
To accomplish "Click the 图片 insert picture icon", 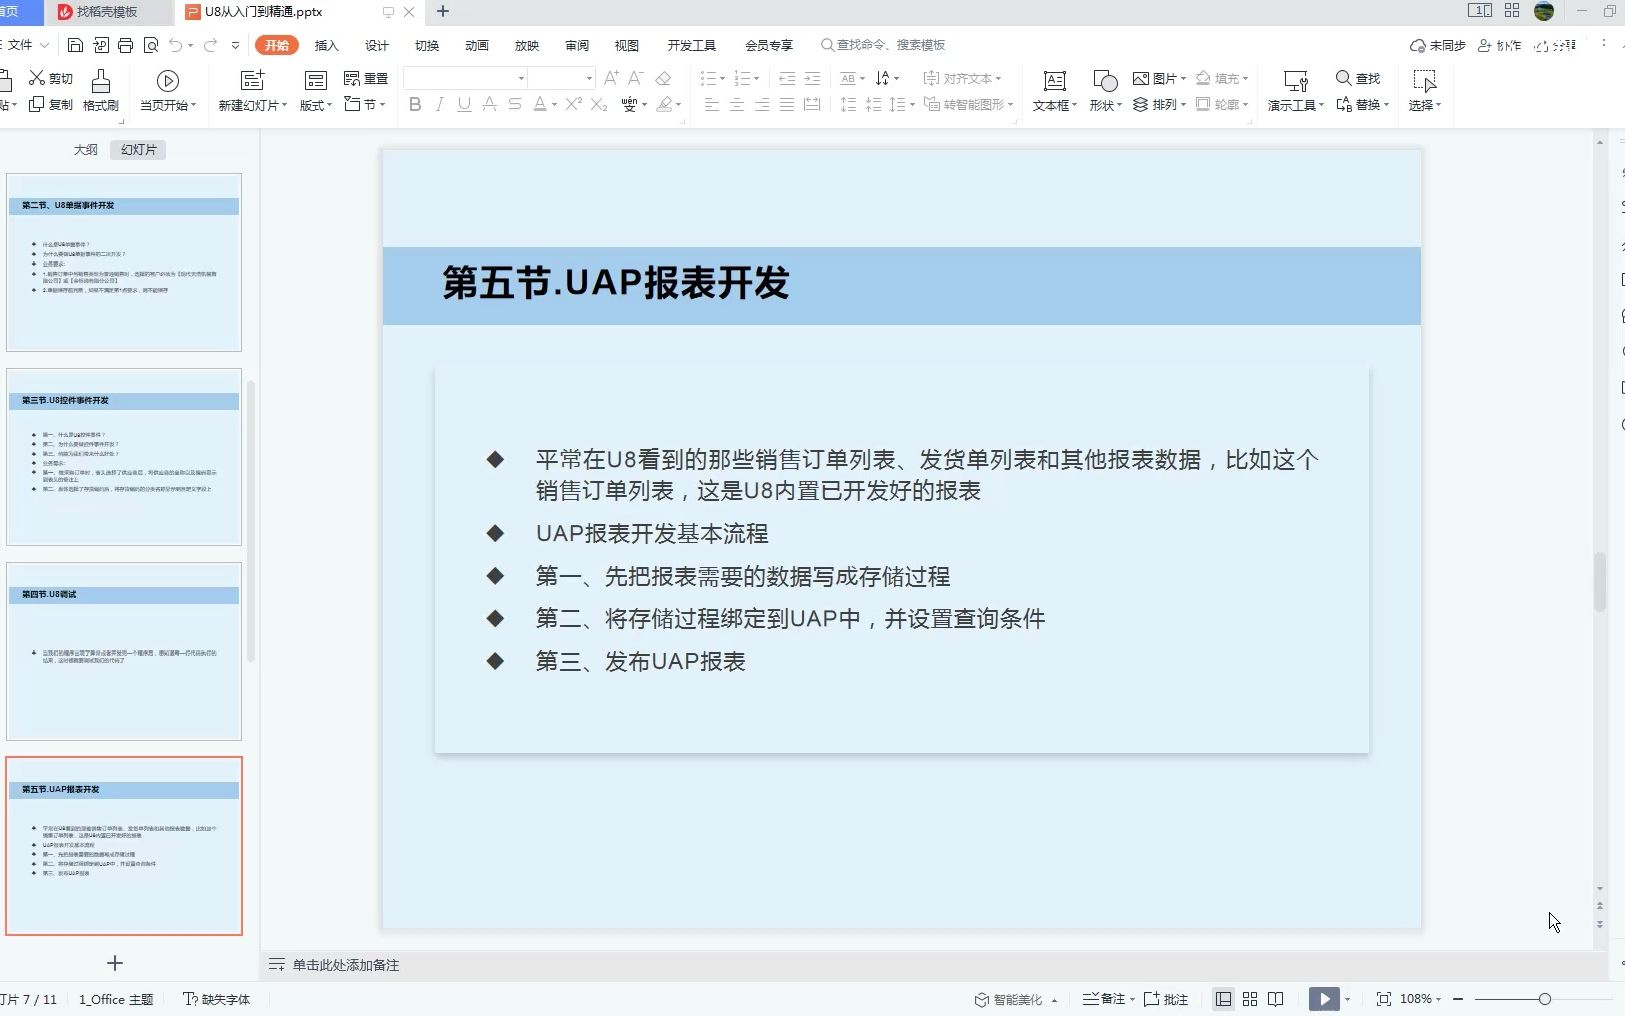I will click(x=1158, y=78).
